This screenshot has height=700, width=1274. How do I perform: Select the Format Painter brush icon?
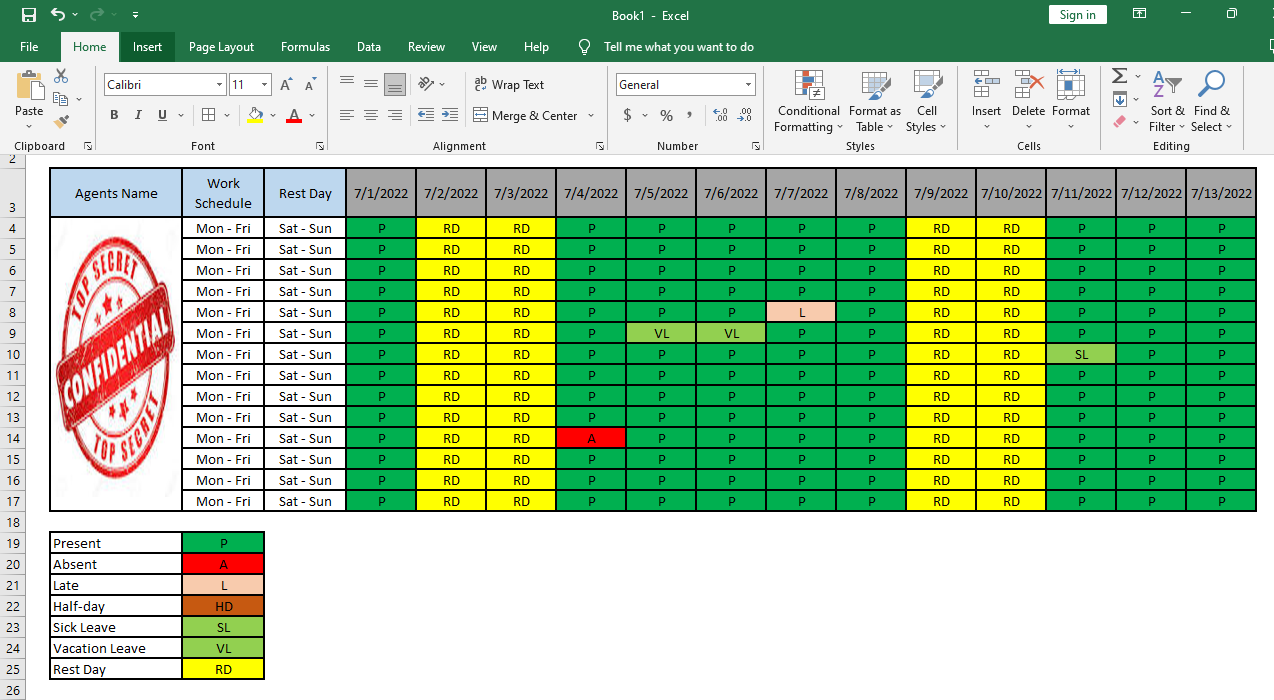coord(61,122)
